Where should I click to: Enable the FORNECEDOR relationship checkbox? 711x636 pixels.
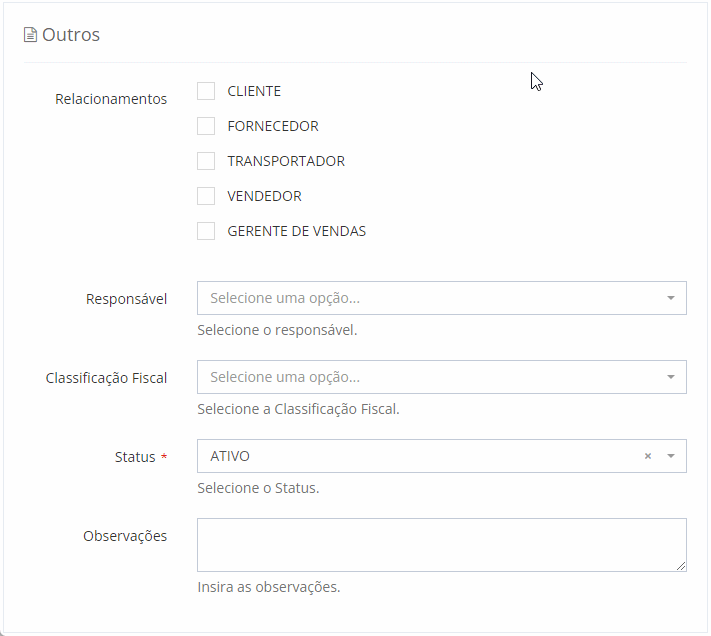(x=206, y=126)
